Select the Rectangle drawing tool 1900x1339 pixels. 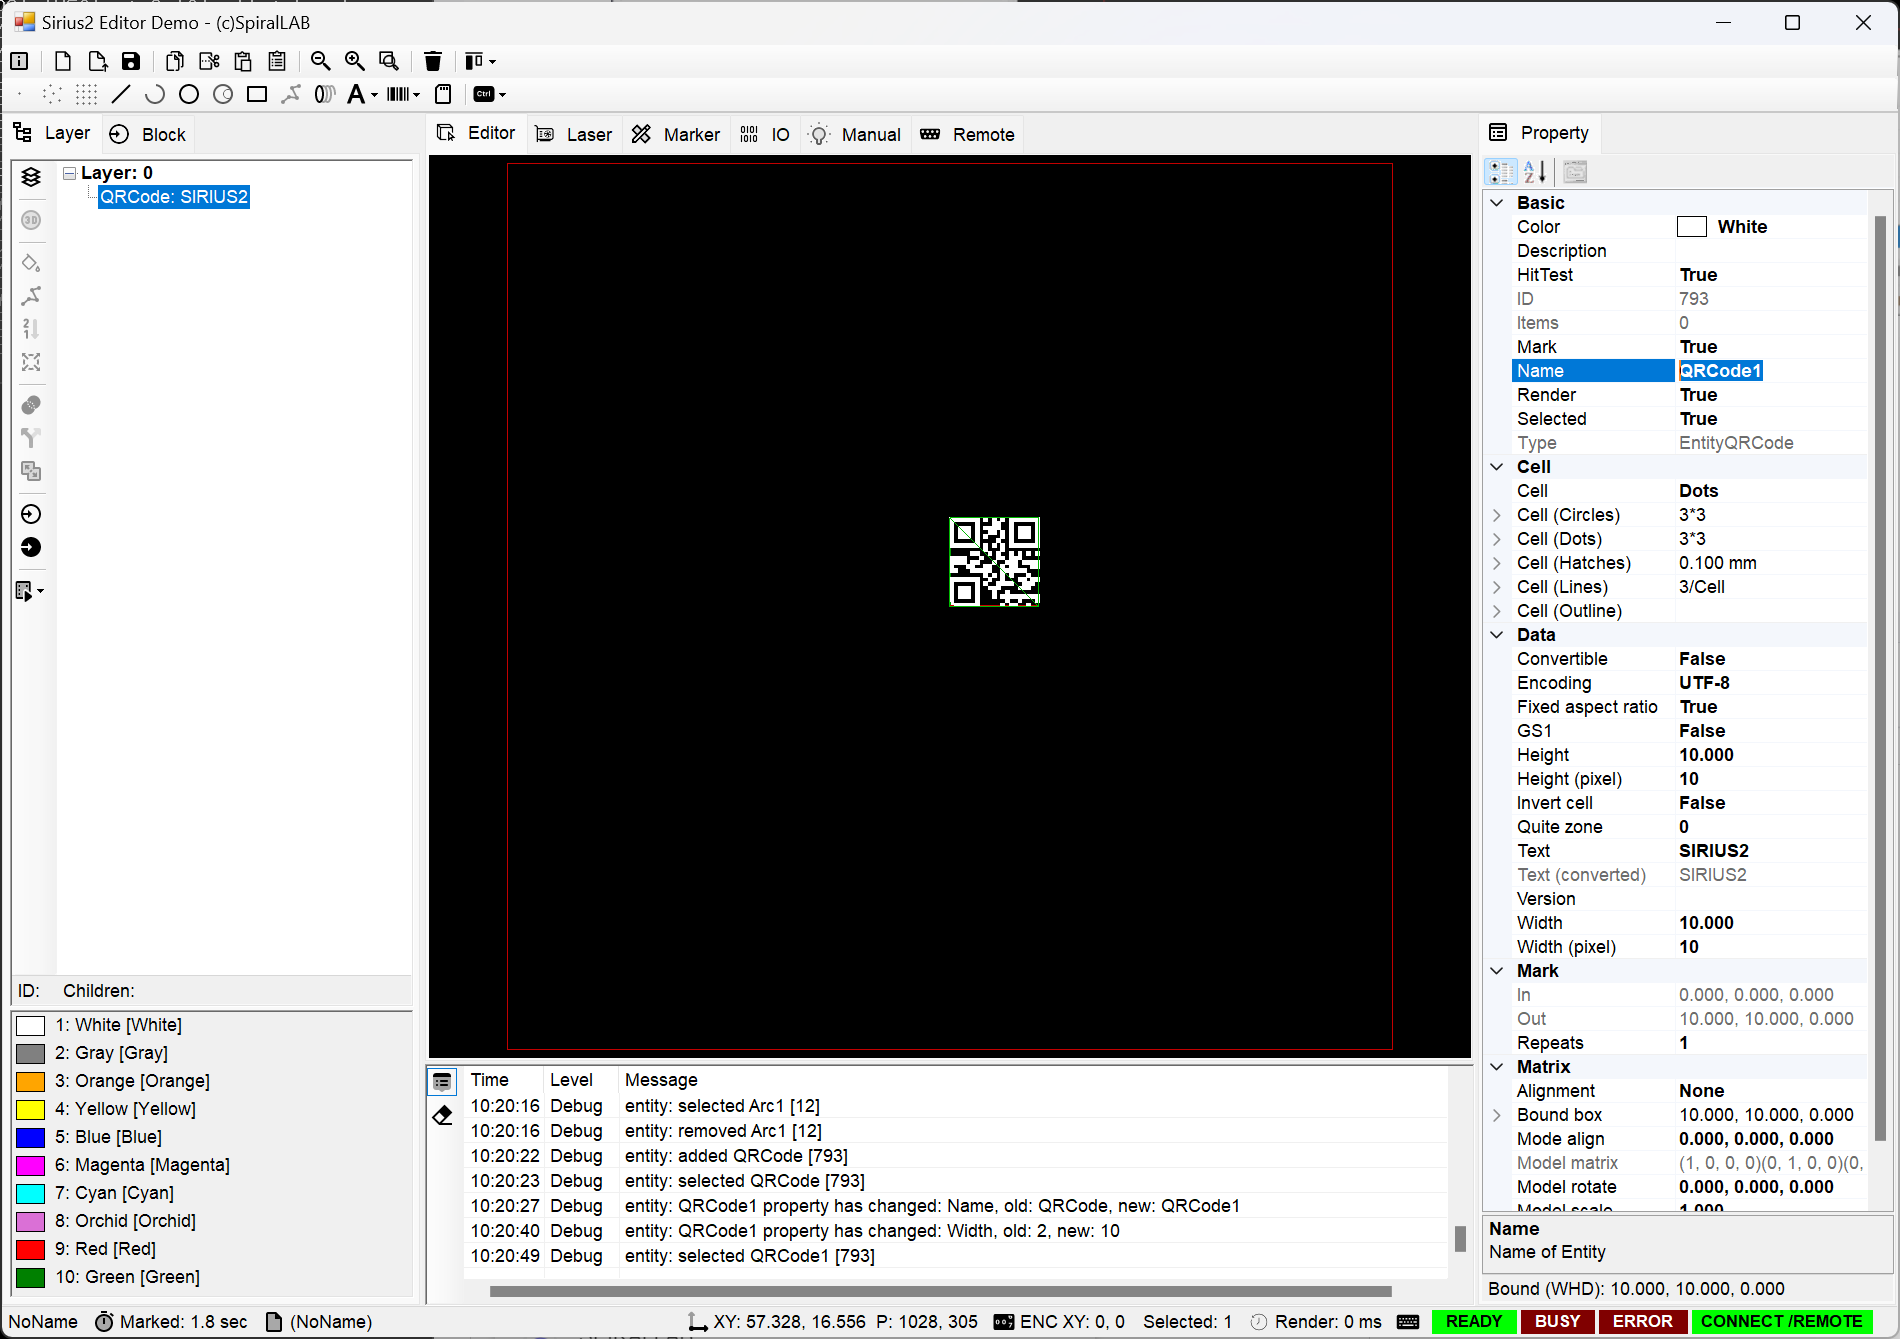click(257, 94)
